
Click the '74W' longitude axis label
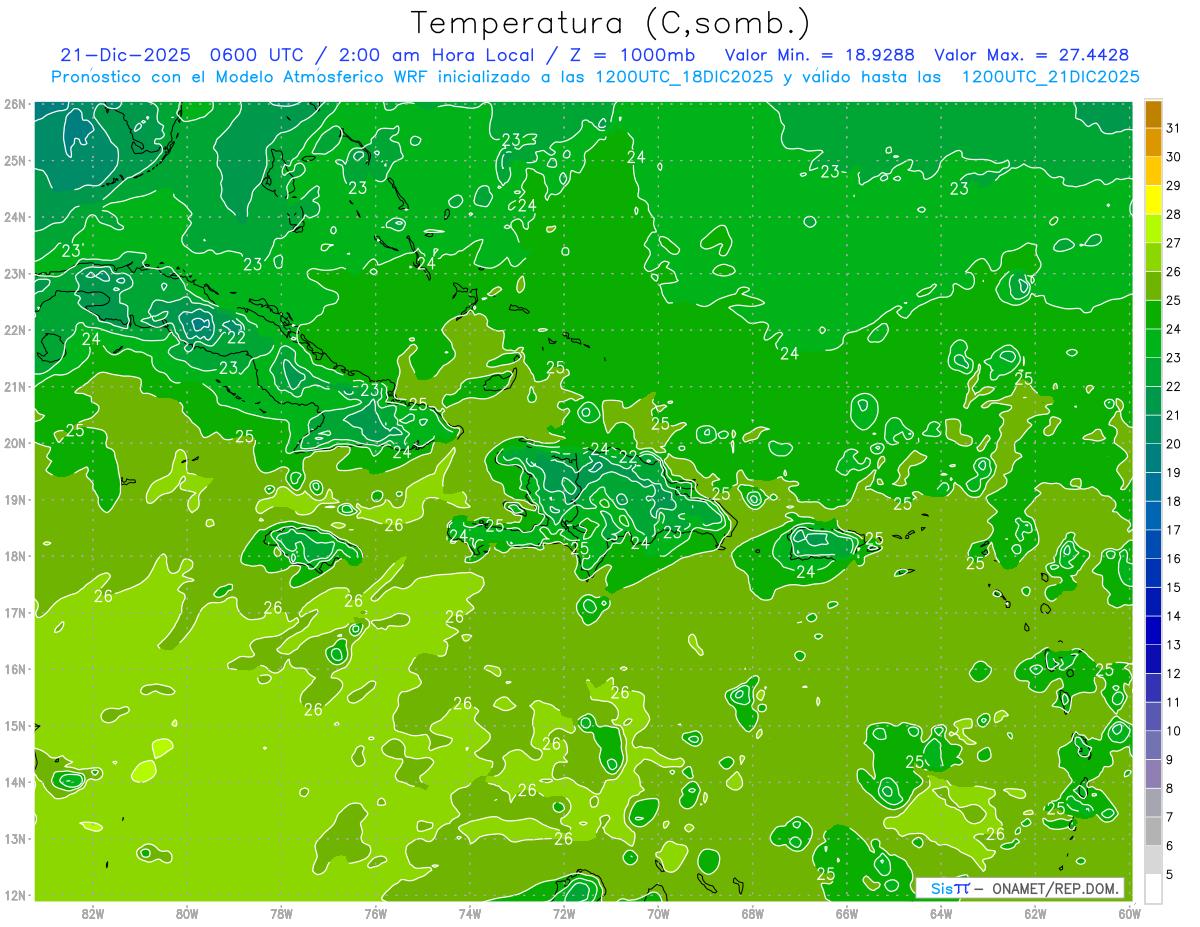(x=469, y=913)
